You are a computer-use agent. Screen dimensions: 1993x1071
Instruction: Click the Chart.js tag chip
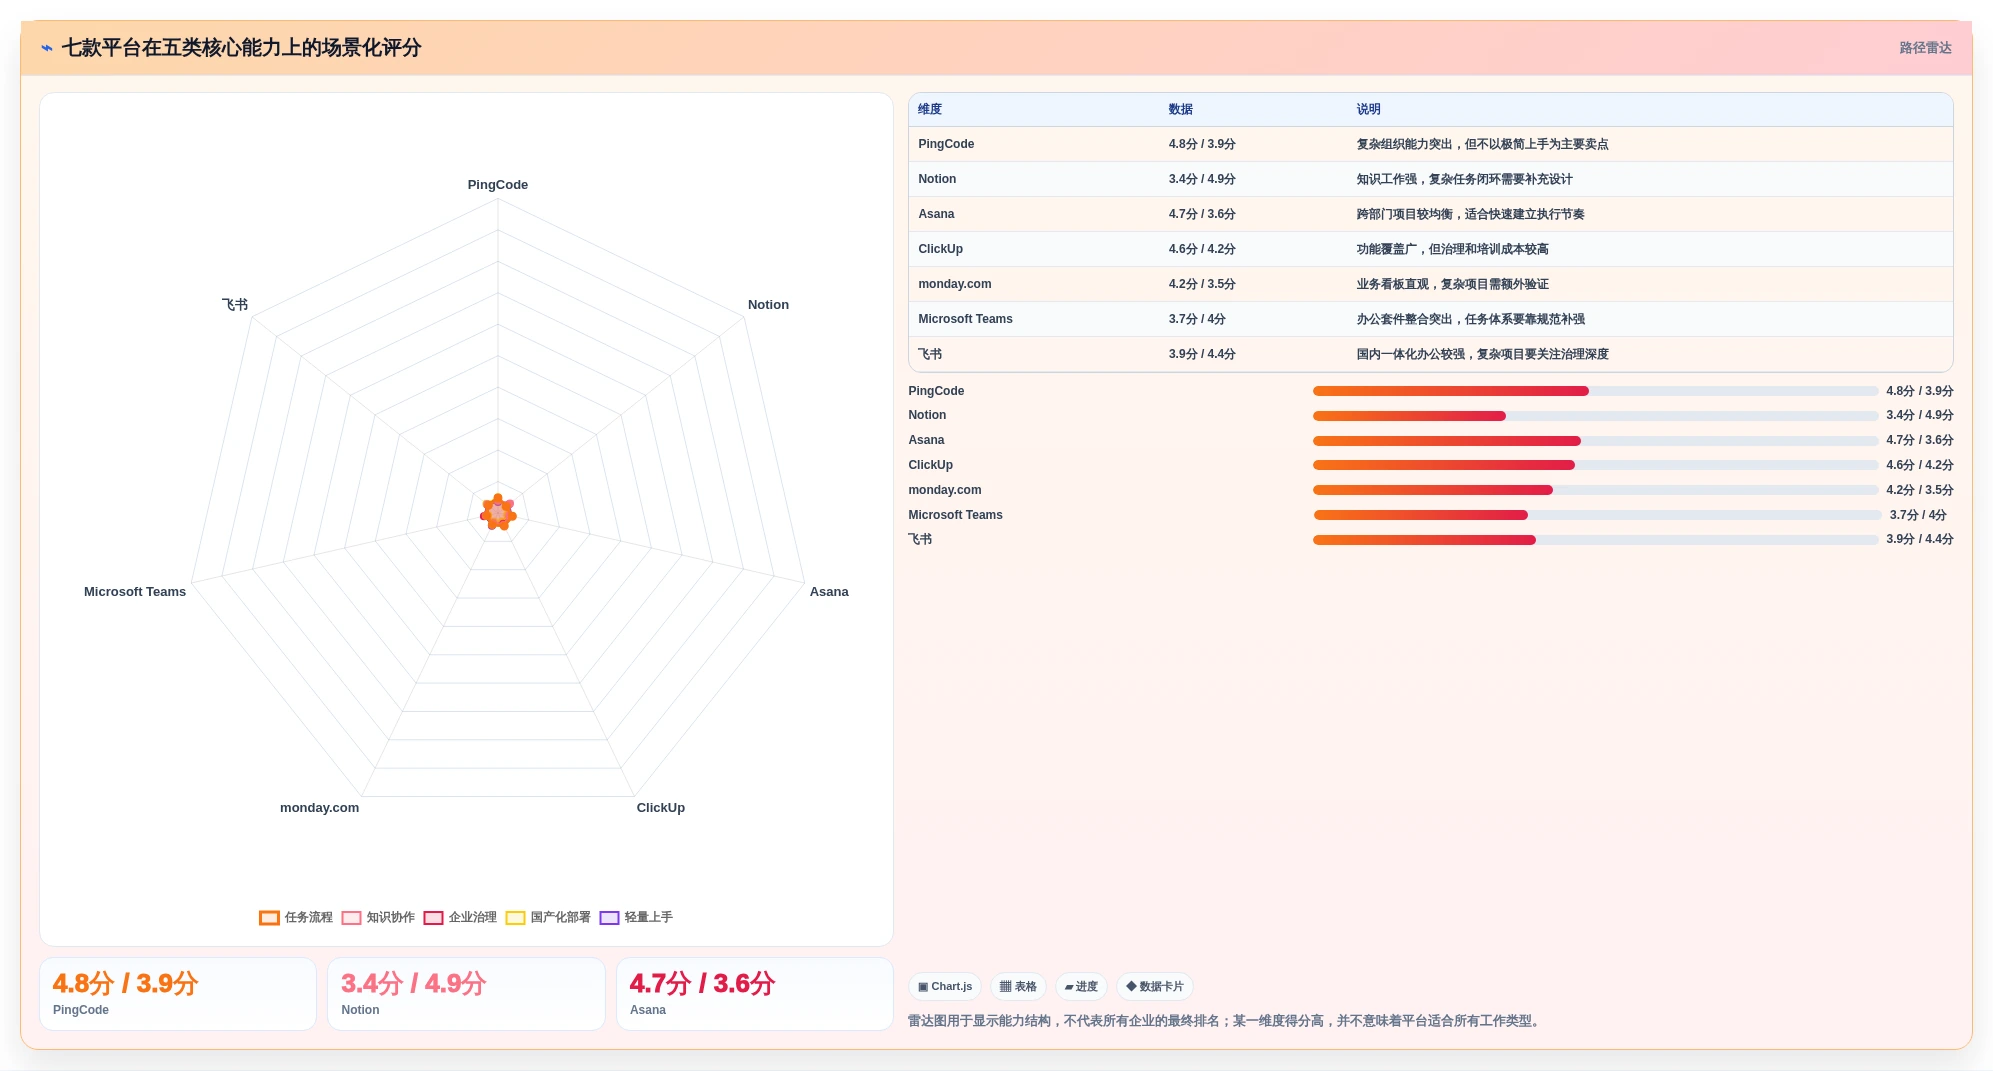click(945, 987)
